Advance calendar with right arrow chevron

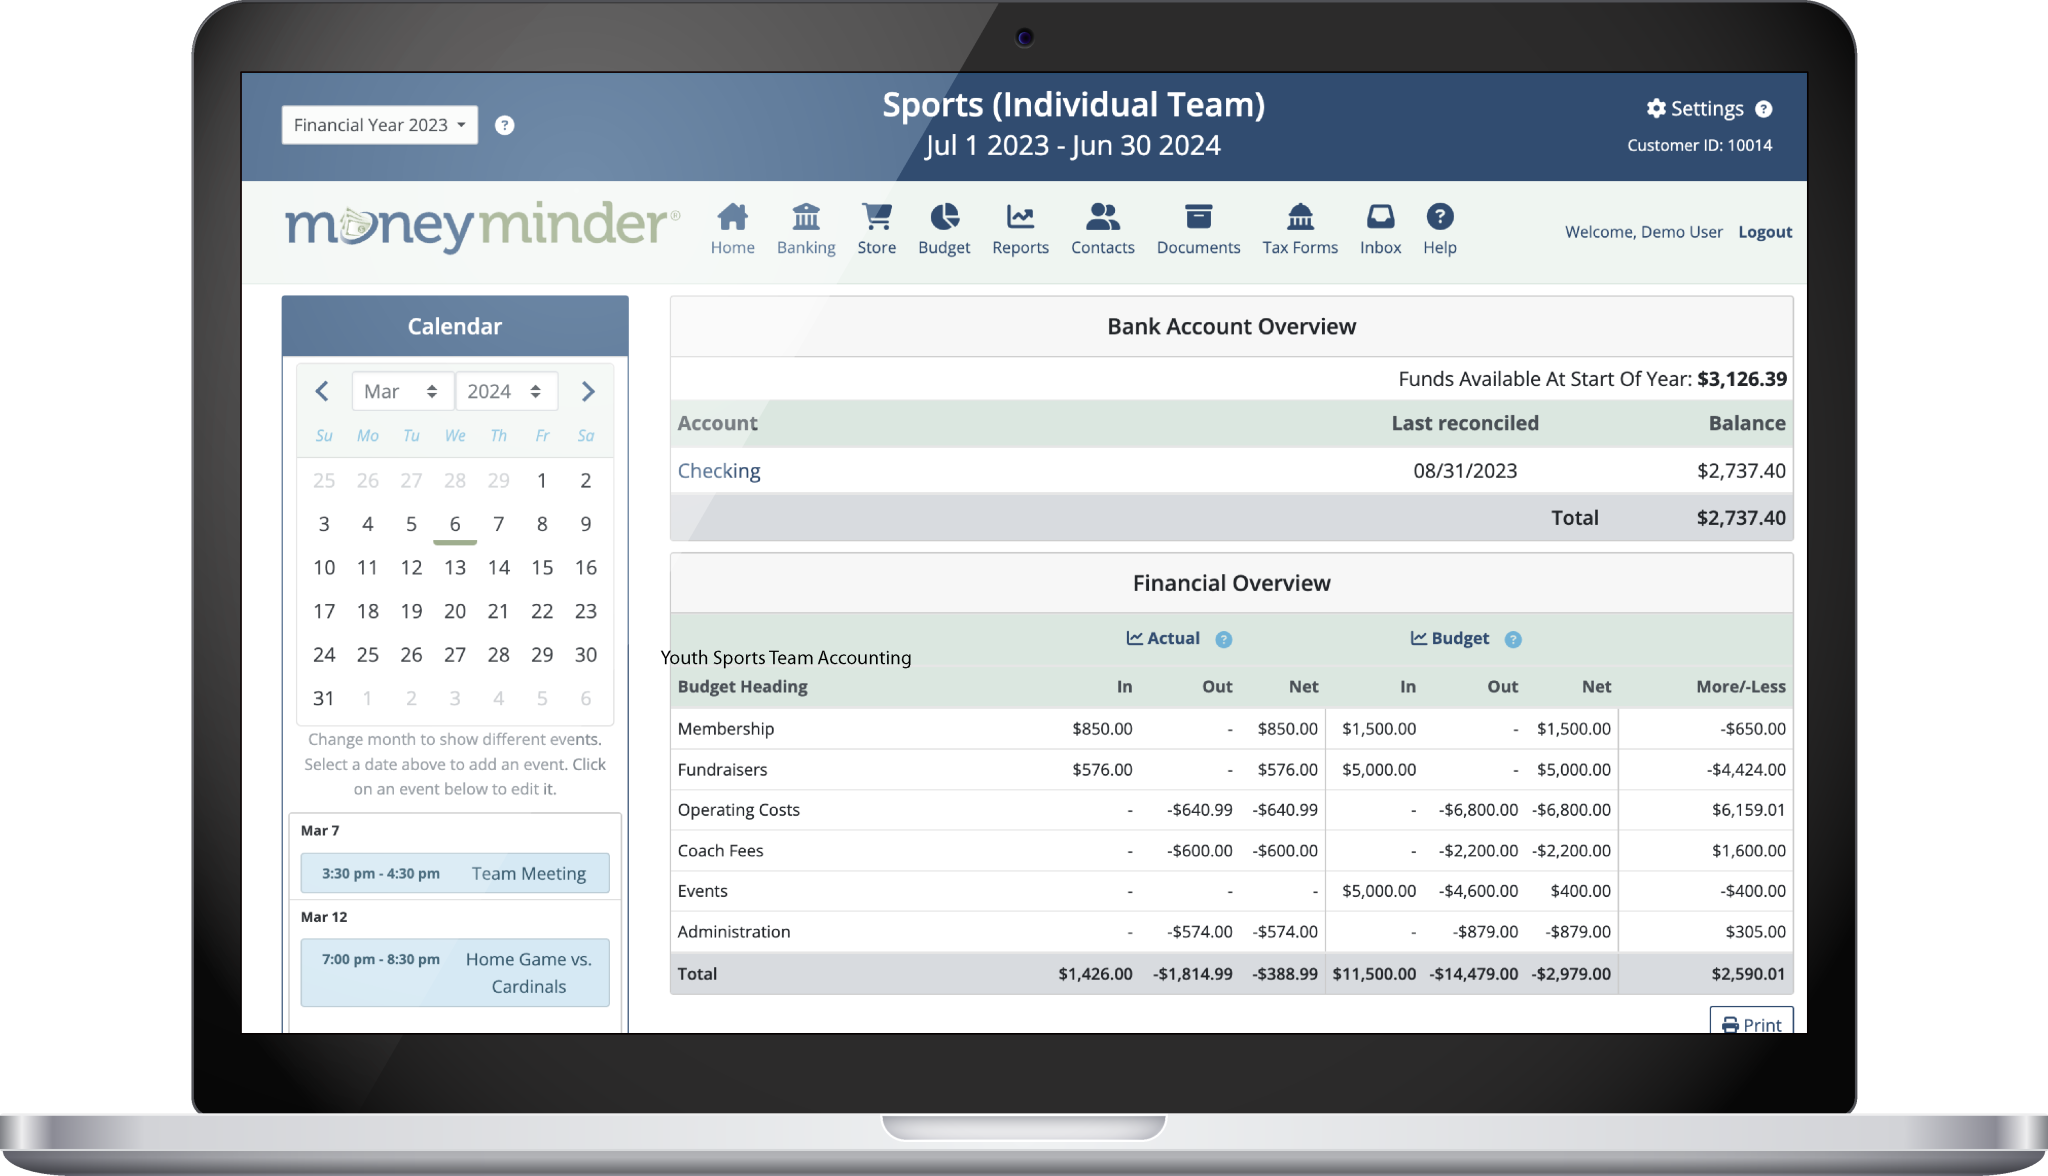tap(588, 391)
